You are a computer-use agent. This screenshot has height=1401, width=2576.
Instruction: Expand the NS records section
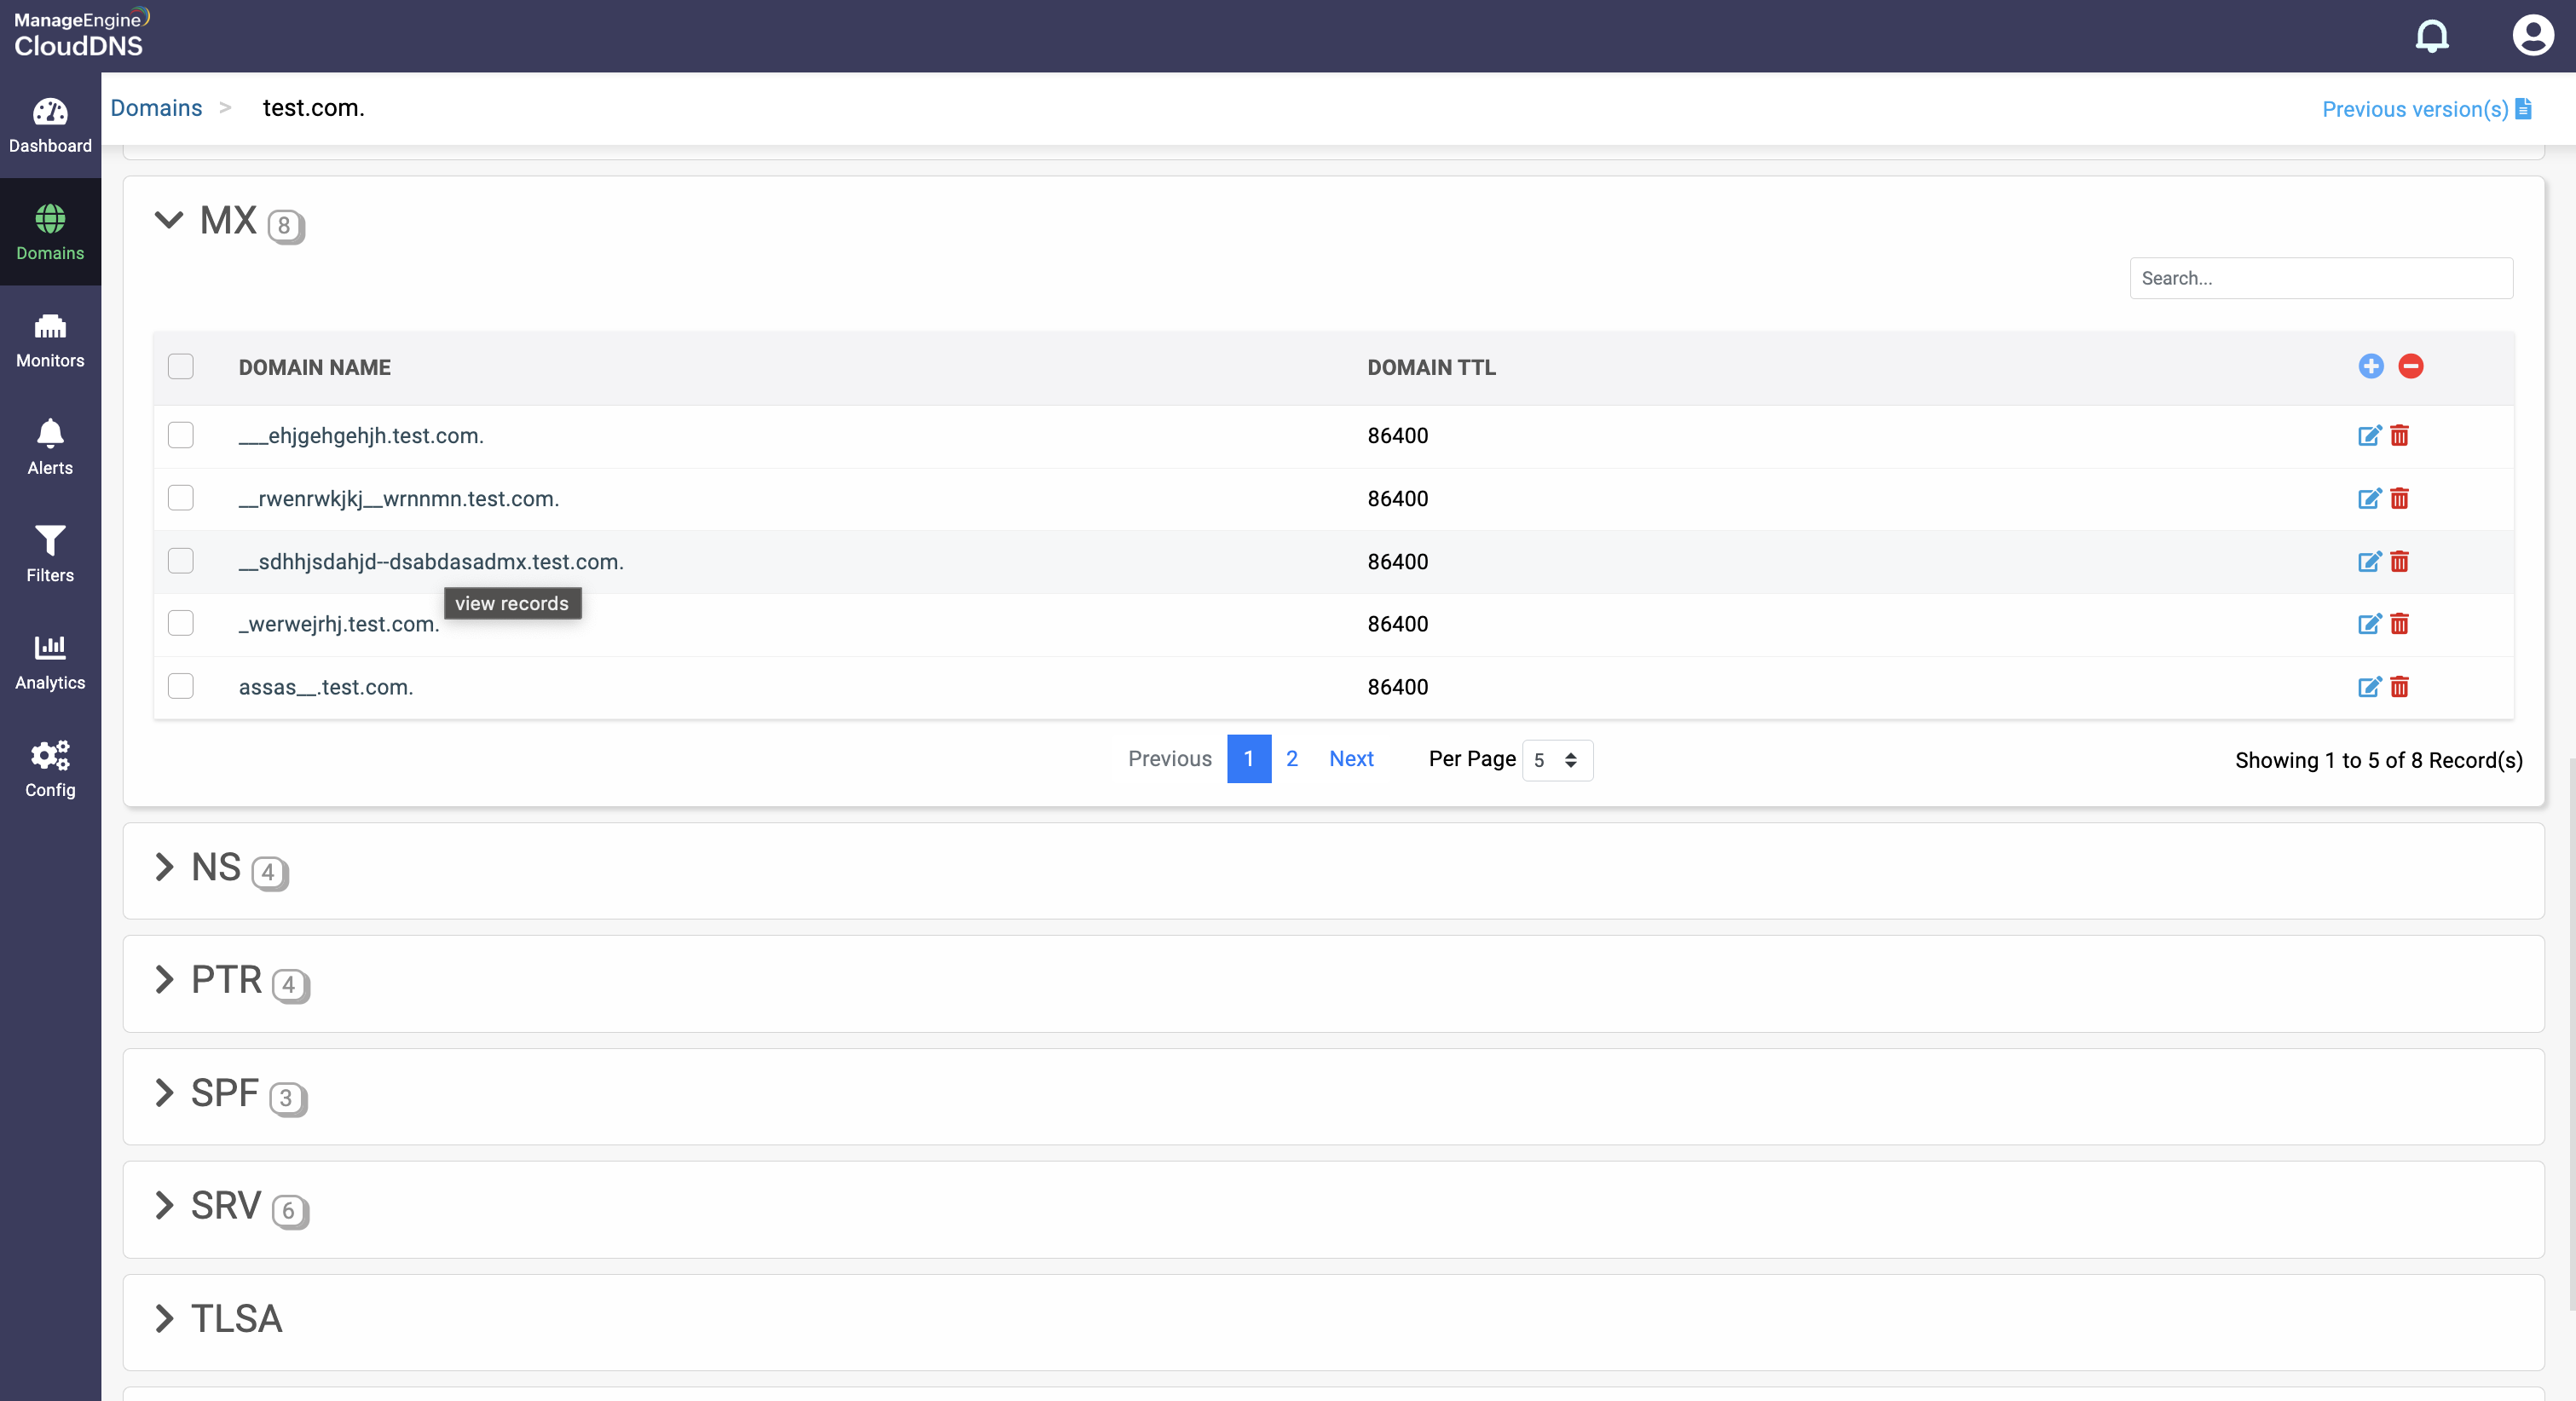pos(165,867)
